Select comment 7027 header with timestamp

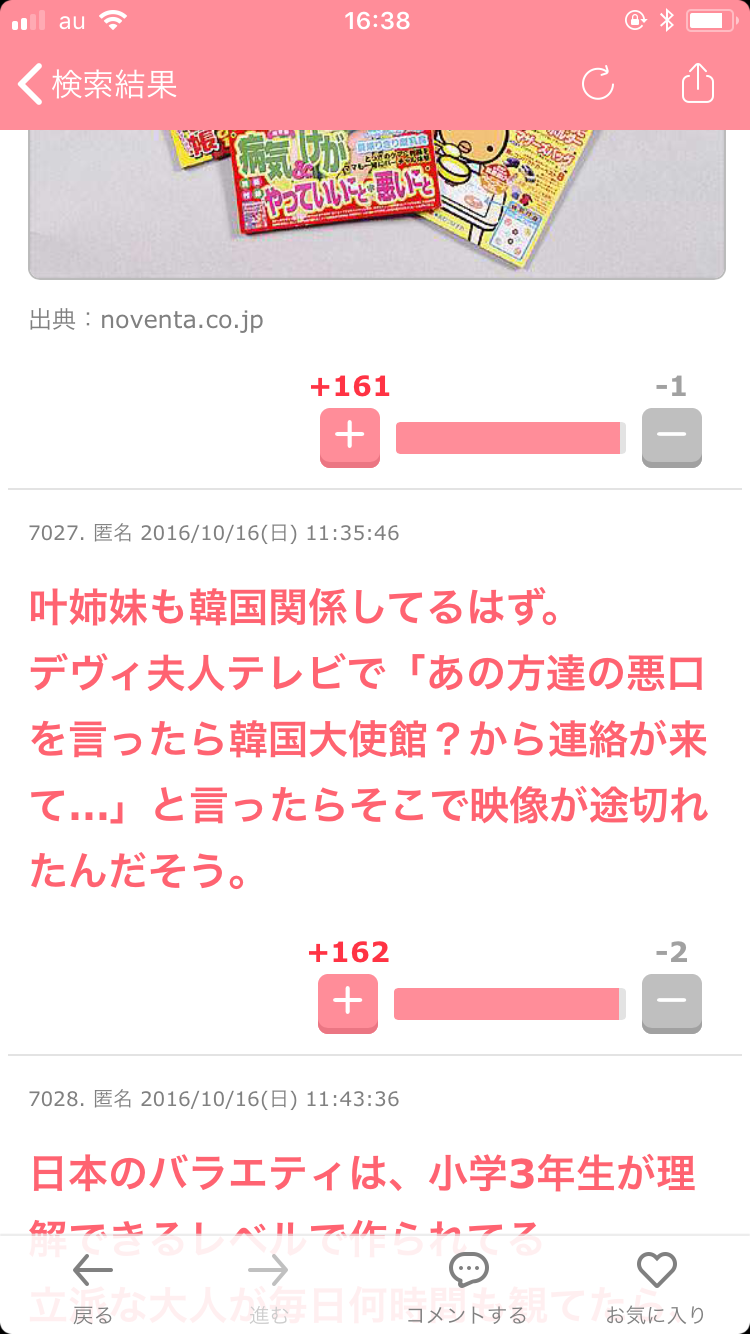point(214,533)
